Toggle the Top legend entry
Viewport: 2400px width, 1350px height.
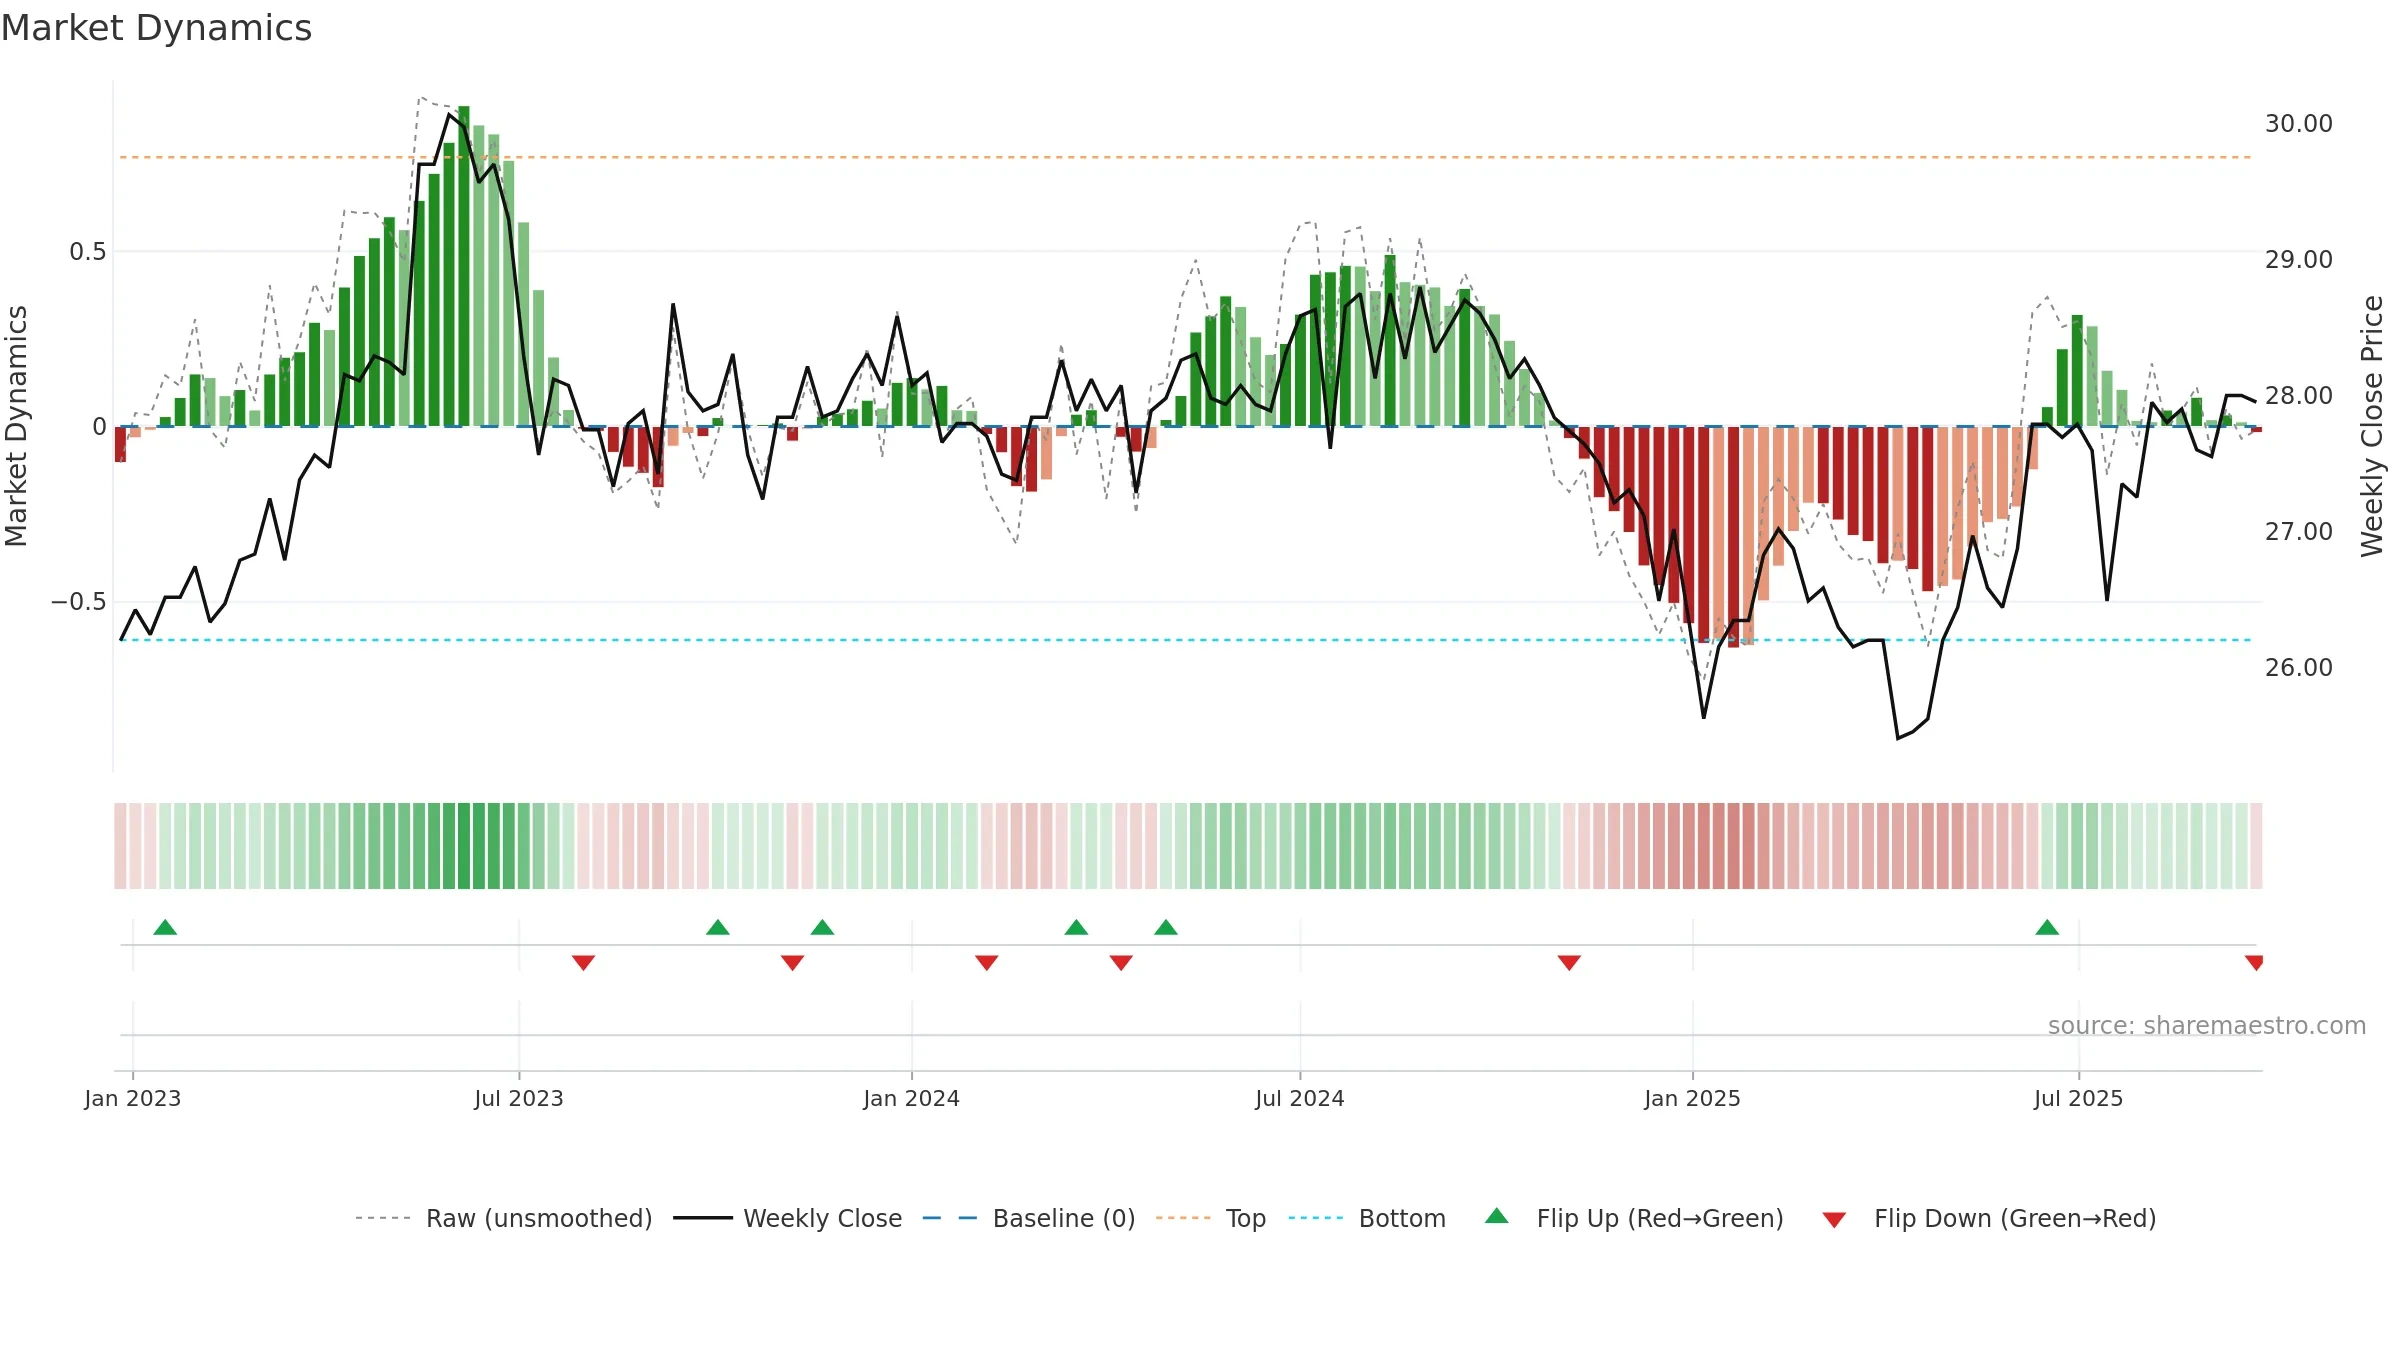(x=1211, y=1218)
